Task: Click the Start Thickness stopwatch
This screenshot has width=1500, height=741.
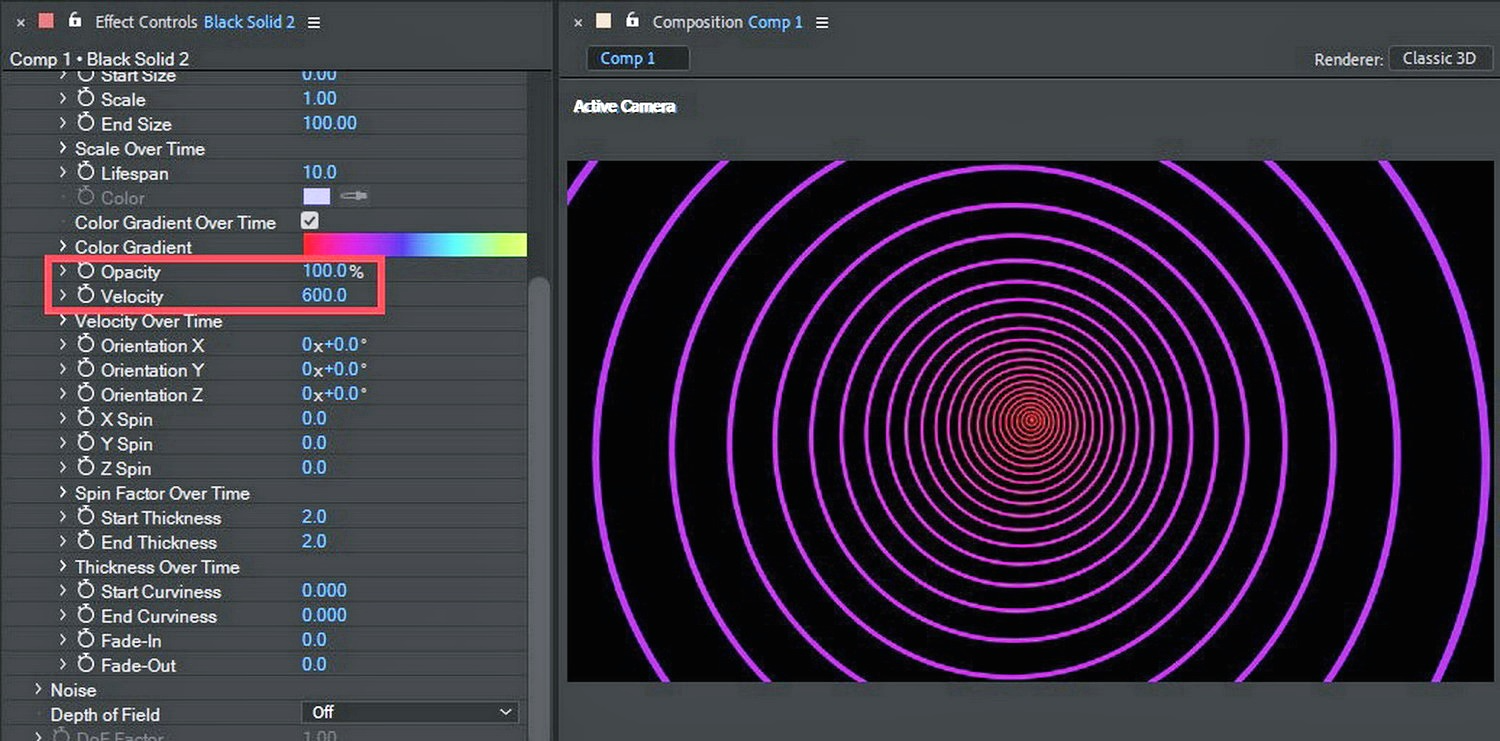Action: (86, 517)
